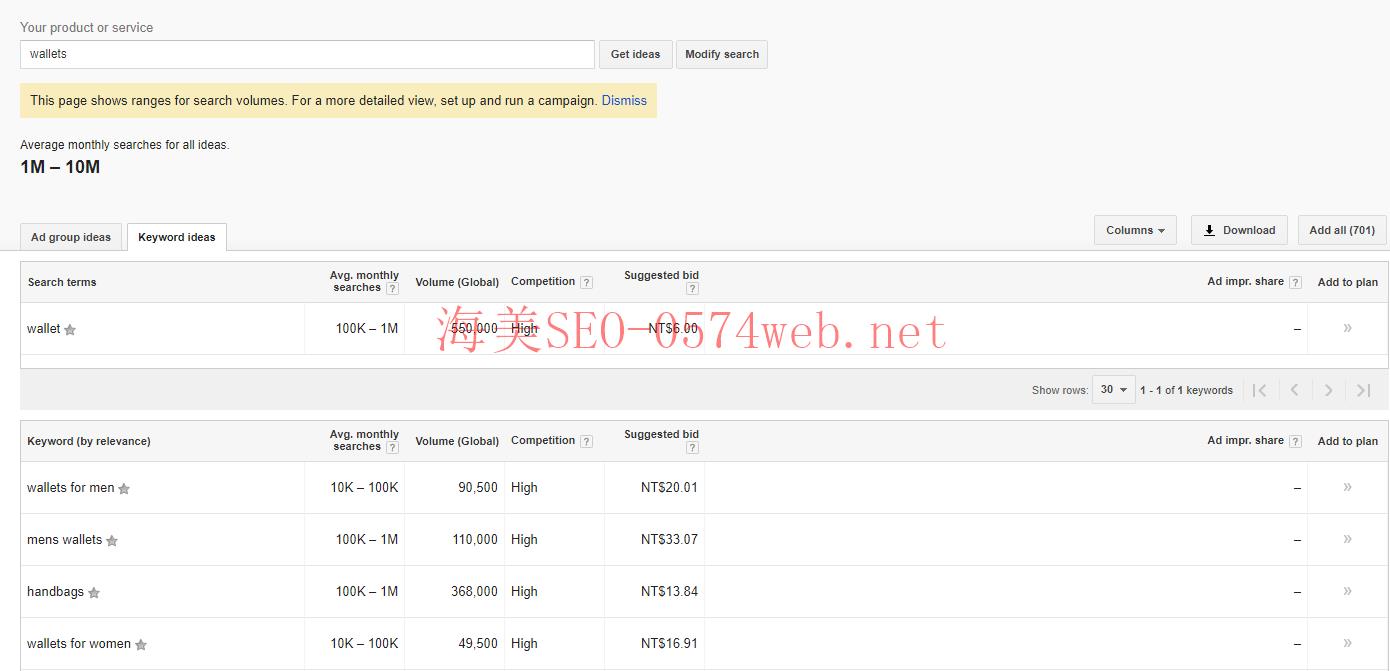Jump to last page pagination icon
Screen dimensions: 1390x671
pos(1363,390)
